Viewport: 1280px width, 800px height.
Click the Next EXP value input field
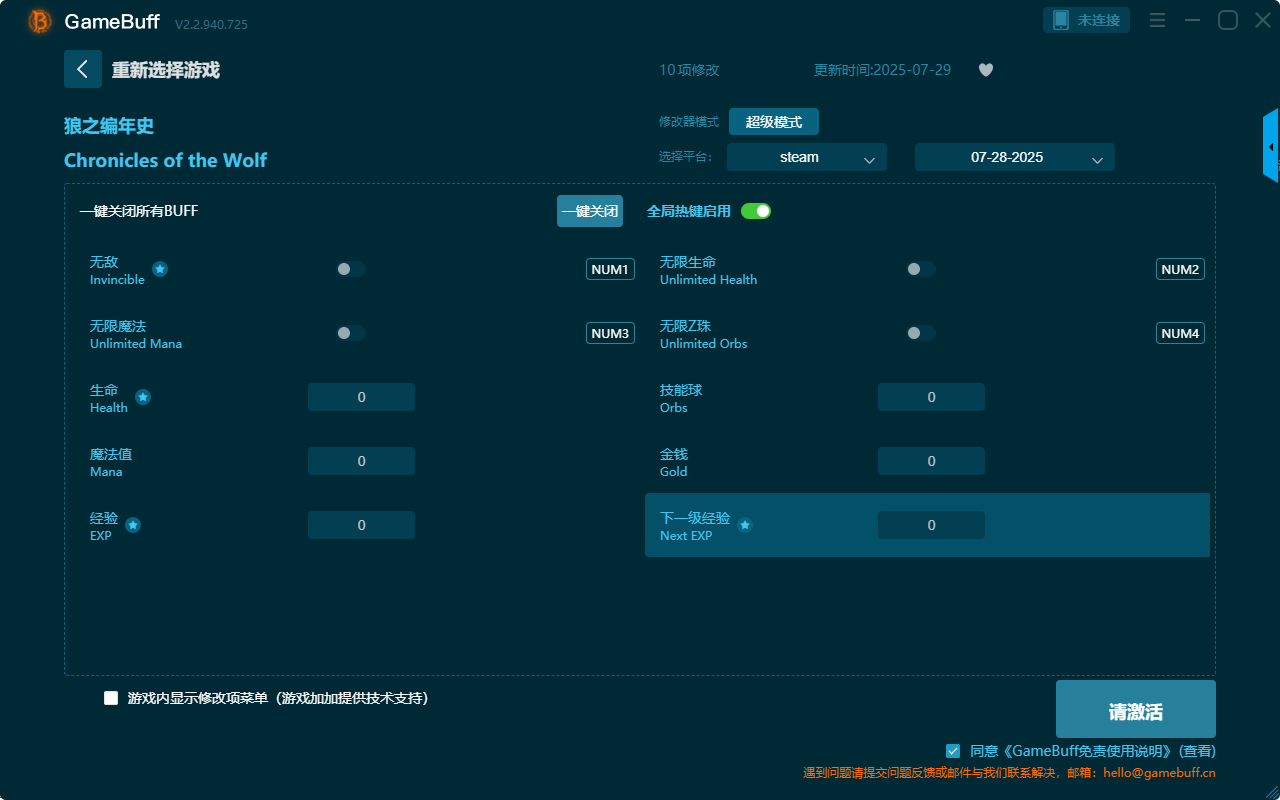(x=931, y=525)
